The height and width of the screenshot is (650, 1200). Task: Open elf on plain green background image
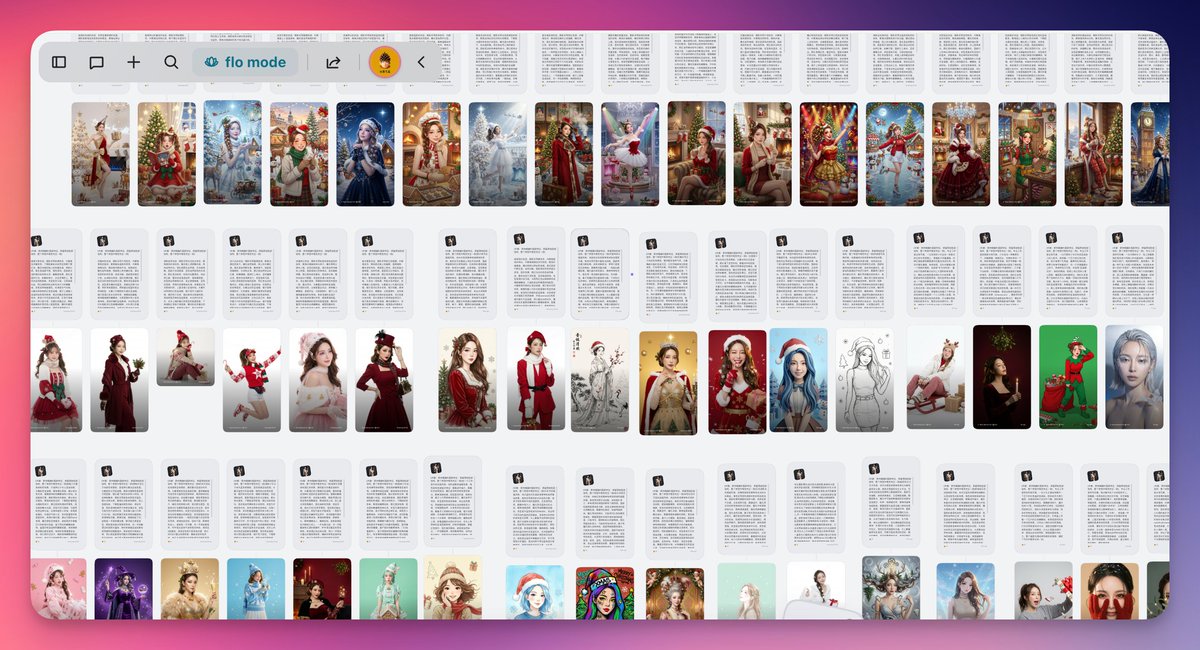pyautogui.click(x=1067, y=377)
